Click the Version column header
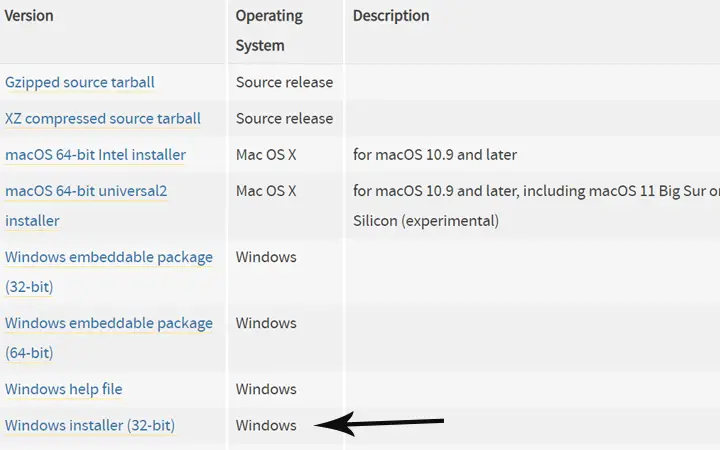The width and height of the screenshot is (720, 450). coord(29,16)
